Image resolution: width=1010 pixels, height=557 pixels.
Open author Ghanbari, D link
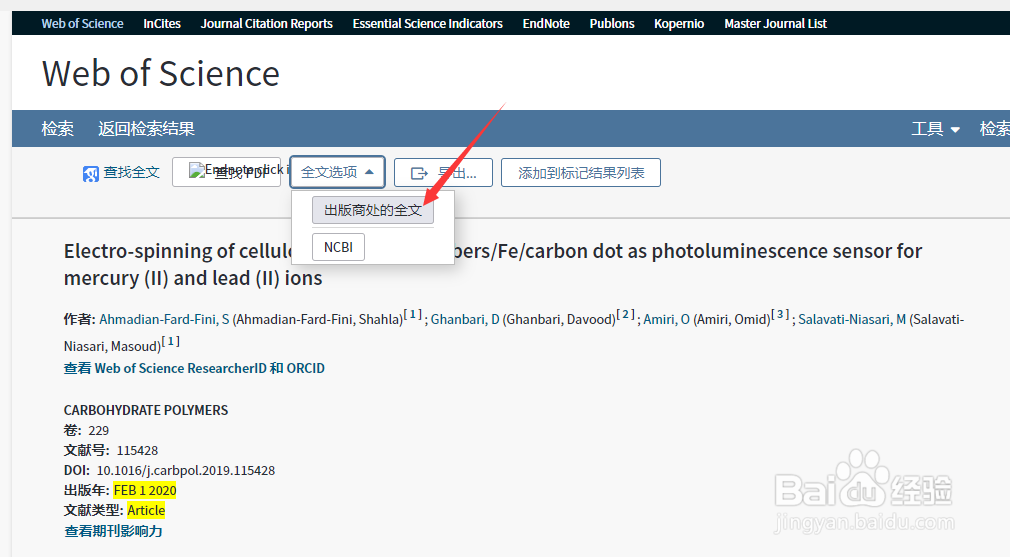pos(465,319)
